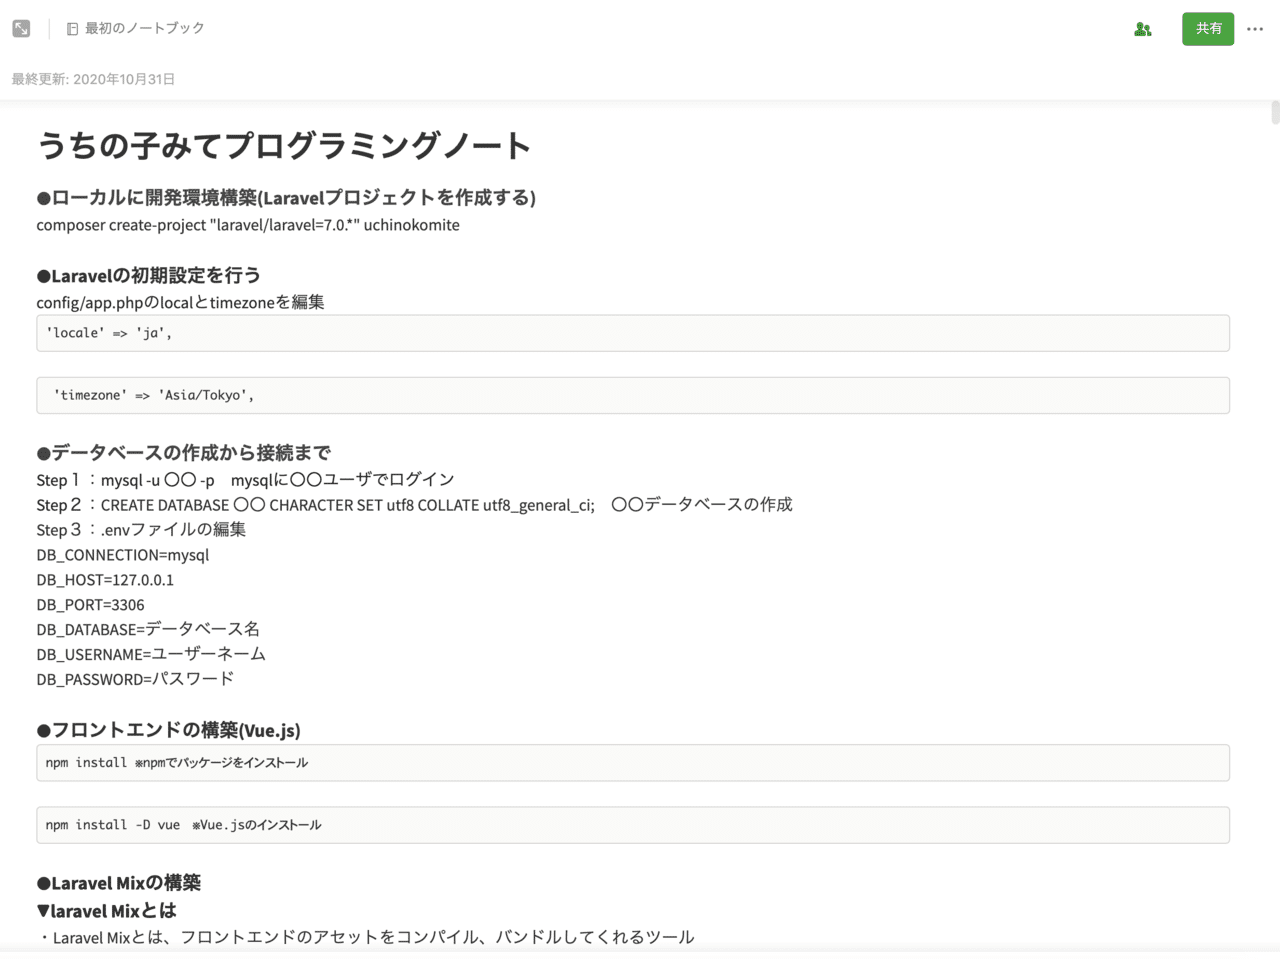This screenshot has height=959, width=1280.
Task: Click the DB_USERNAME=ユーザーネーム line
Action: pos(151,654)
